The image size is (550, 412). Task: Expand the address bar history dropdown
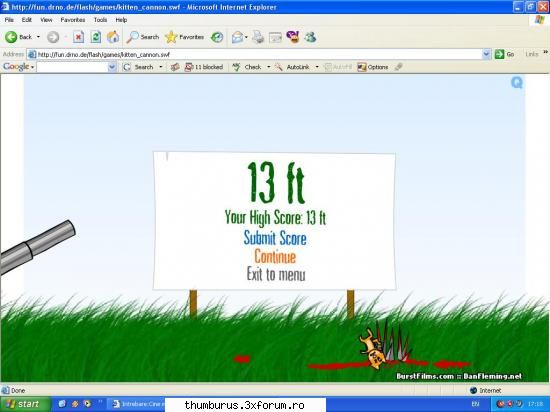[486, 54]
